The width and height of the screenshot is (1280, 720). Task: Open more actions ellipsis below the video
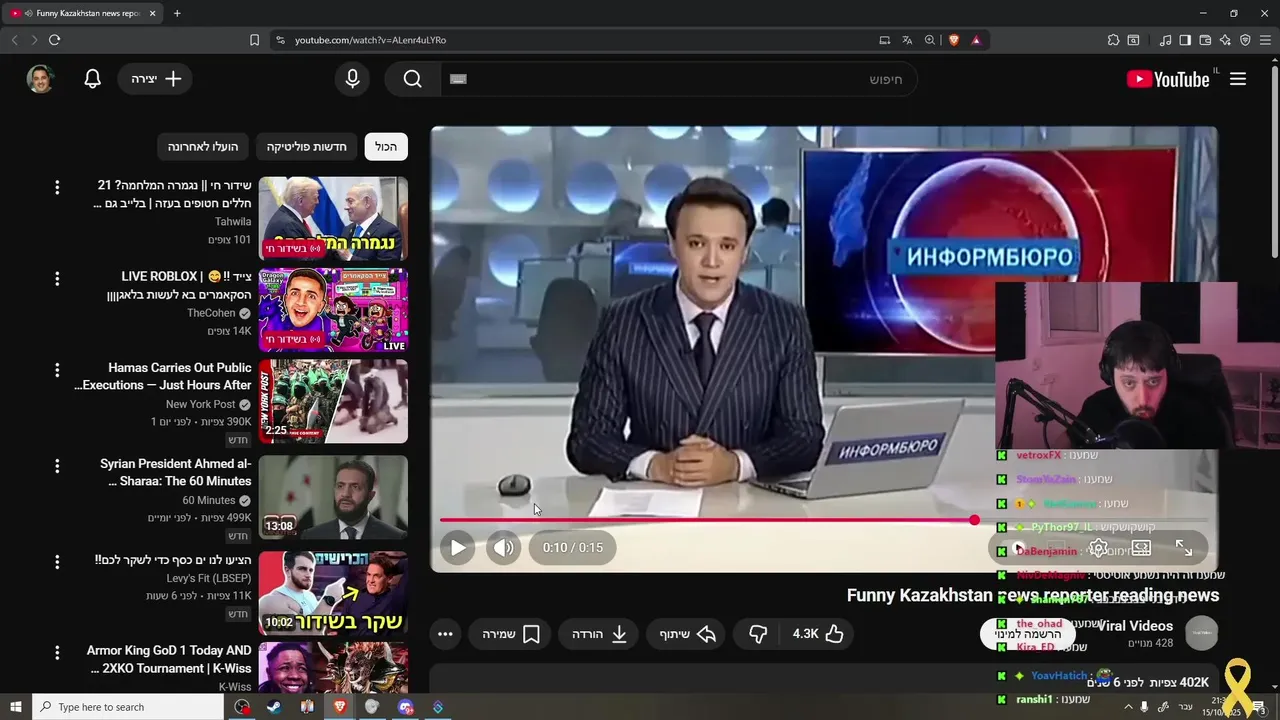(x=445, y=634)
